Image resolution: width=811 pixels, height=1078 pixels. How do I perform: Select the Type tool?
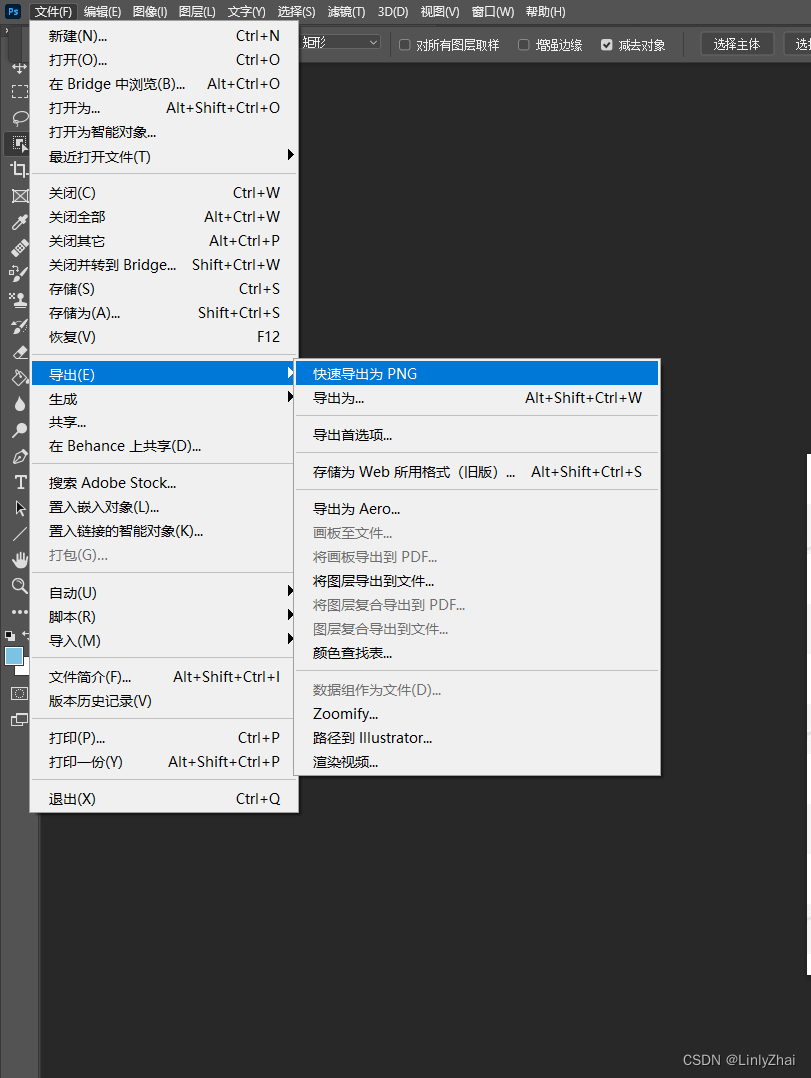(19, 482)
